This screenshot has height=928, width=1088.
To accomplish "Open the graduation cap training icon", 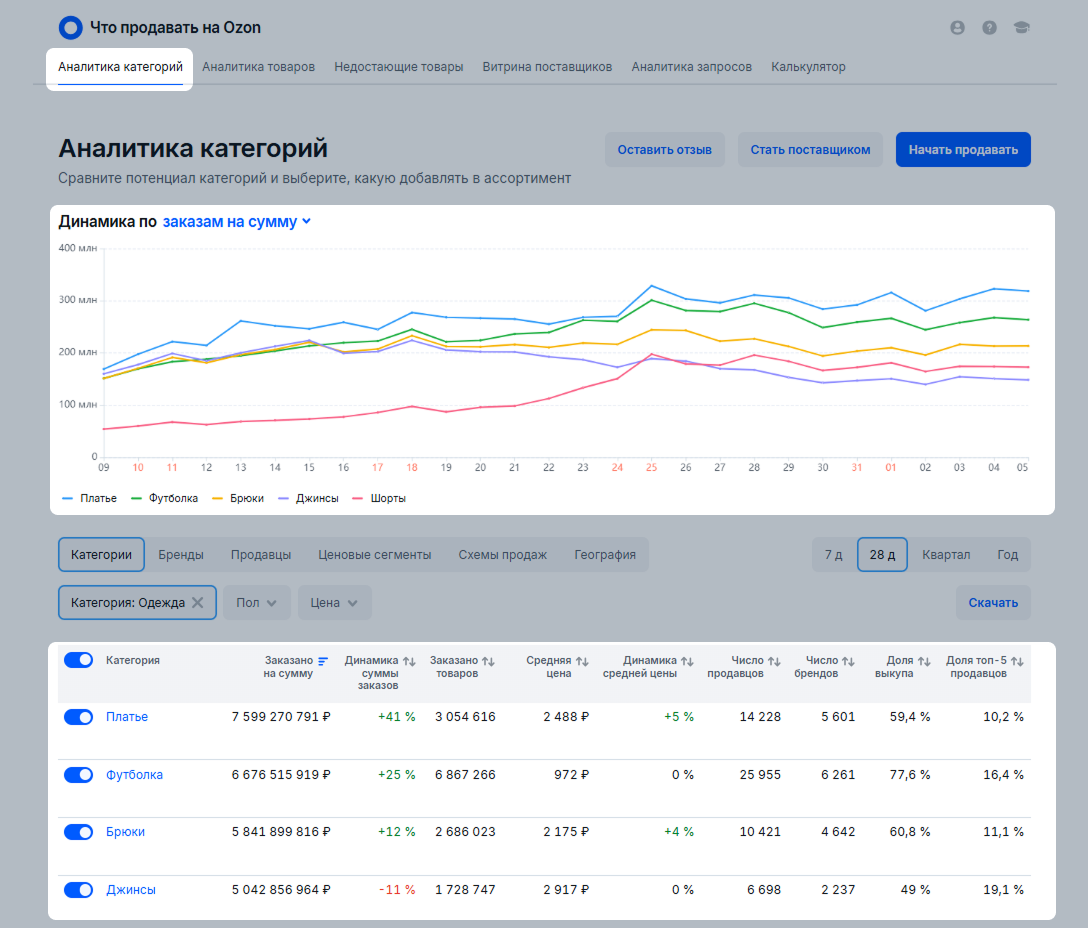I will [1021, 28].
